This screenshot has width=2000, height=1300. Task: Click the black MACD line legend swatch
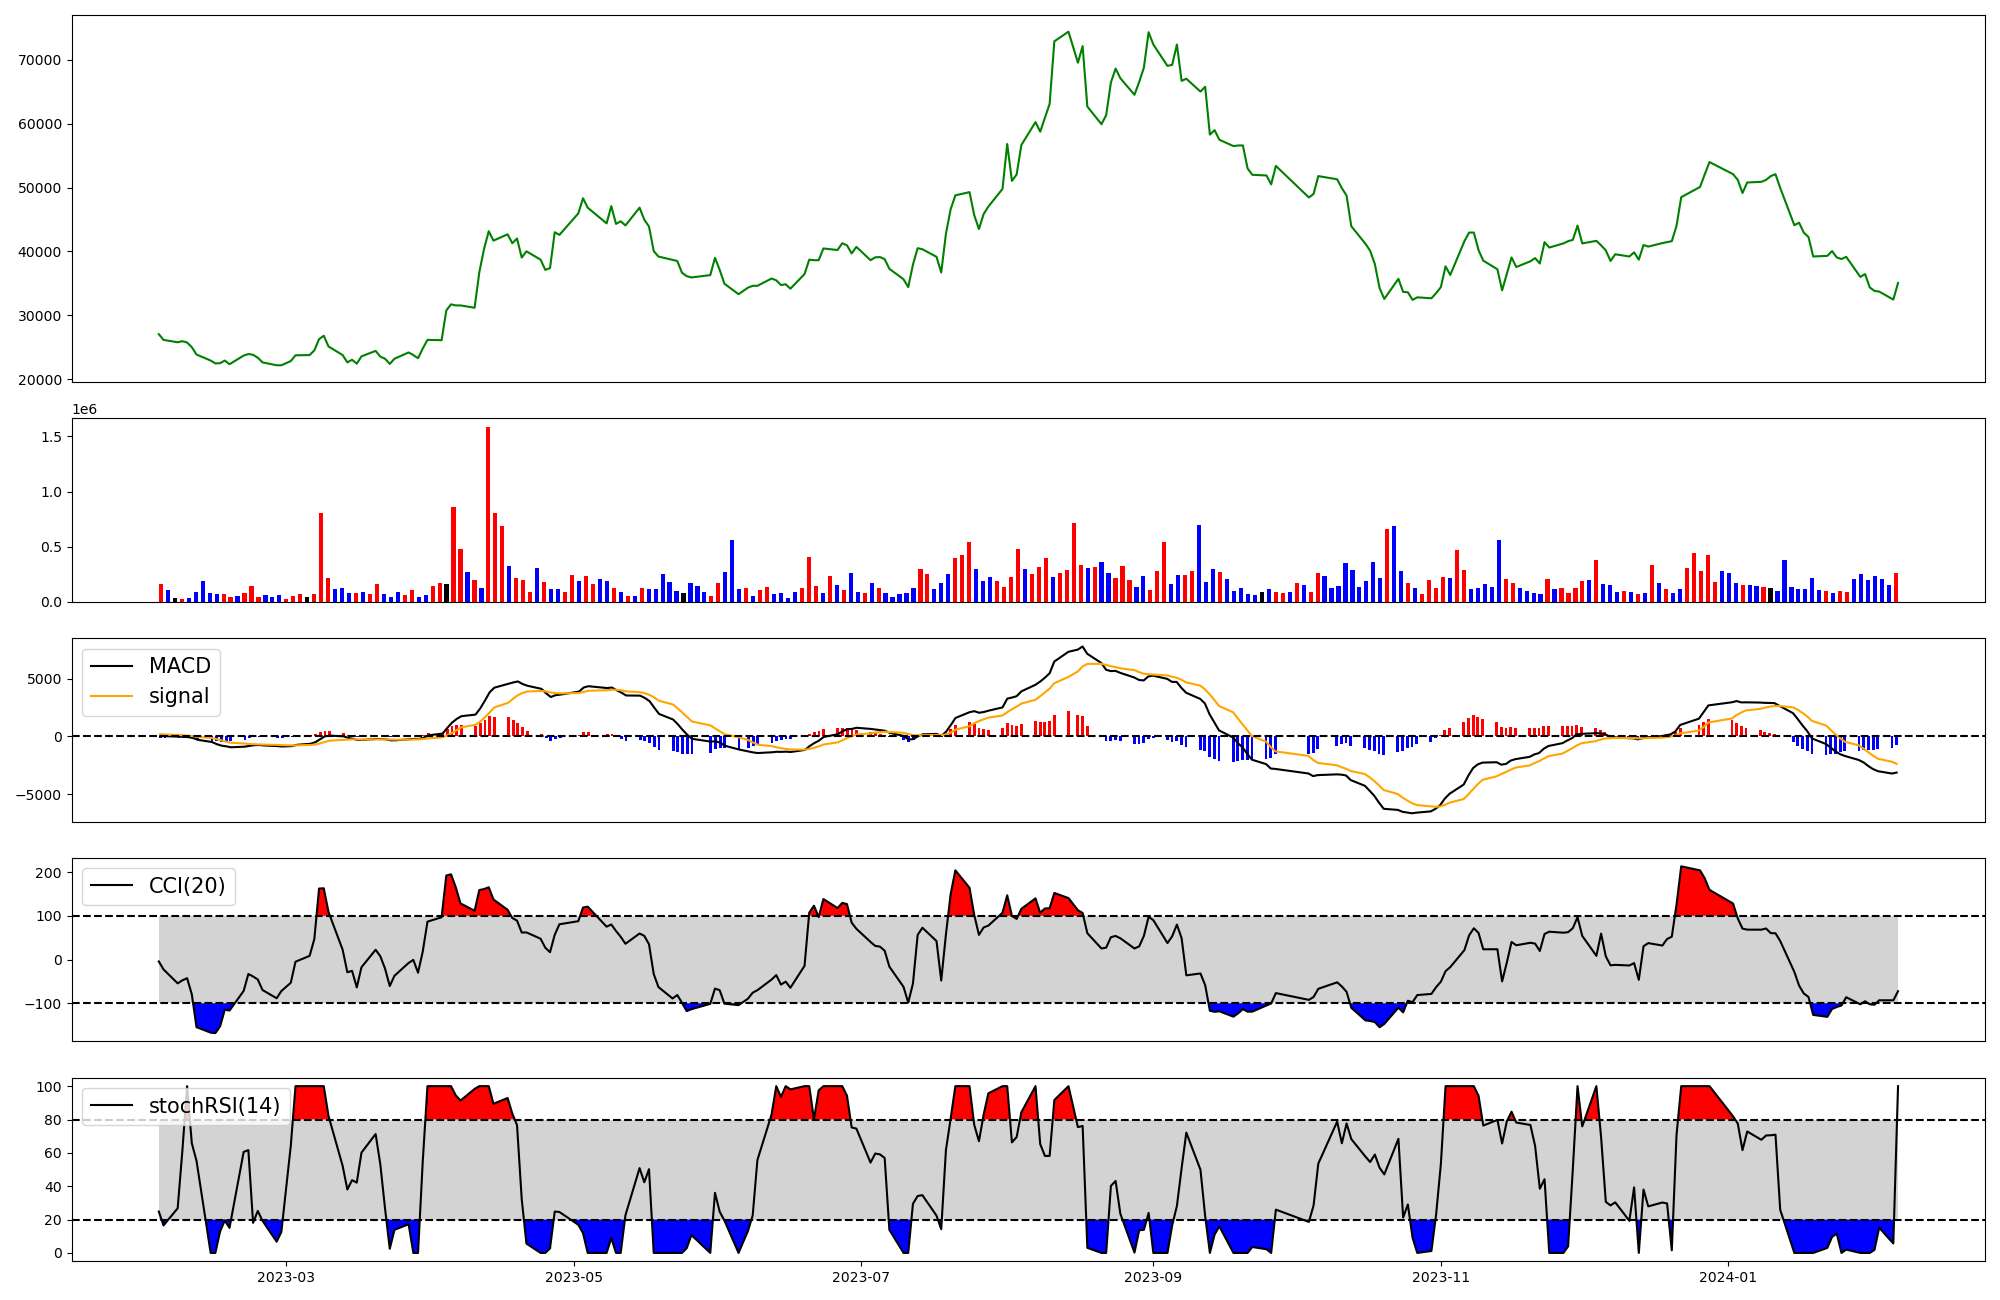[111, 666]
